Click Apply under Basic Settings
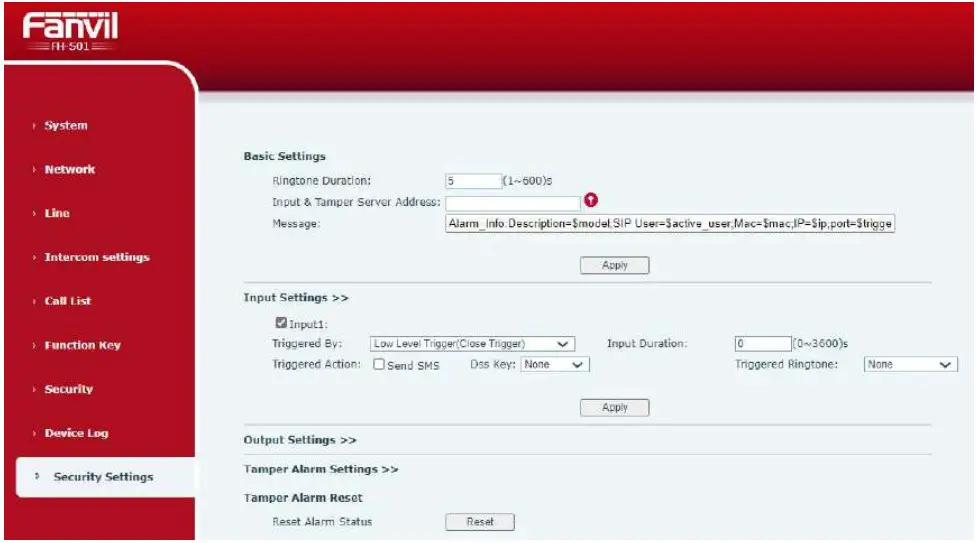The image size is (977, 543). 614,265
